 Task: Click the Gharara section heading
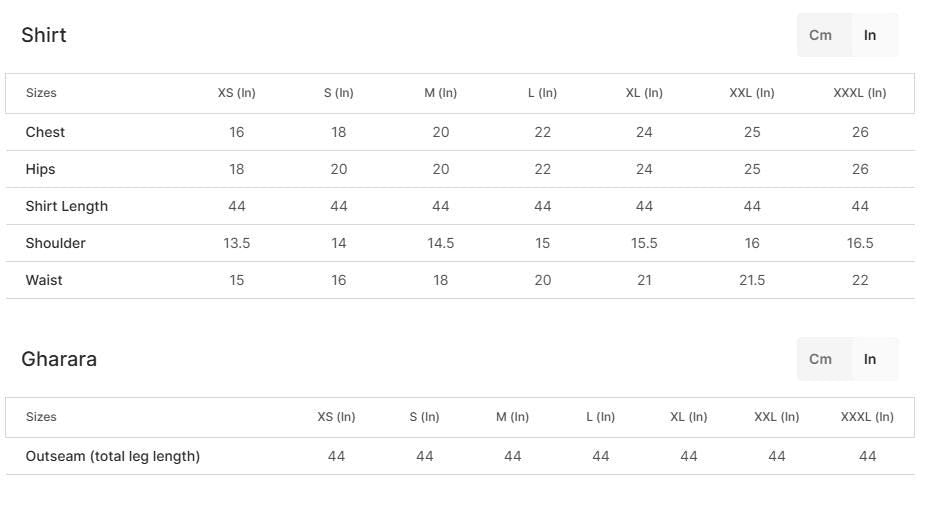pyautogui.click(x=59, y=359)
